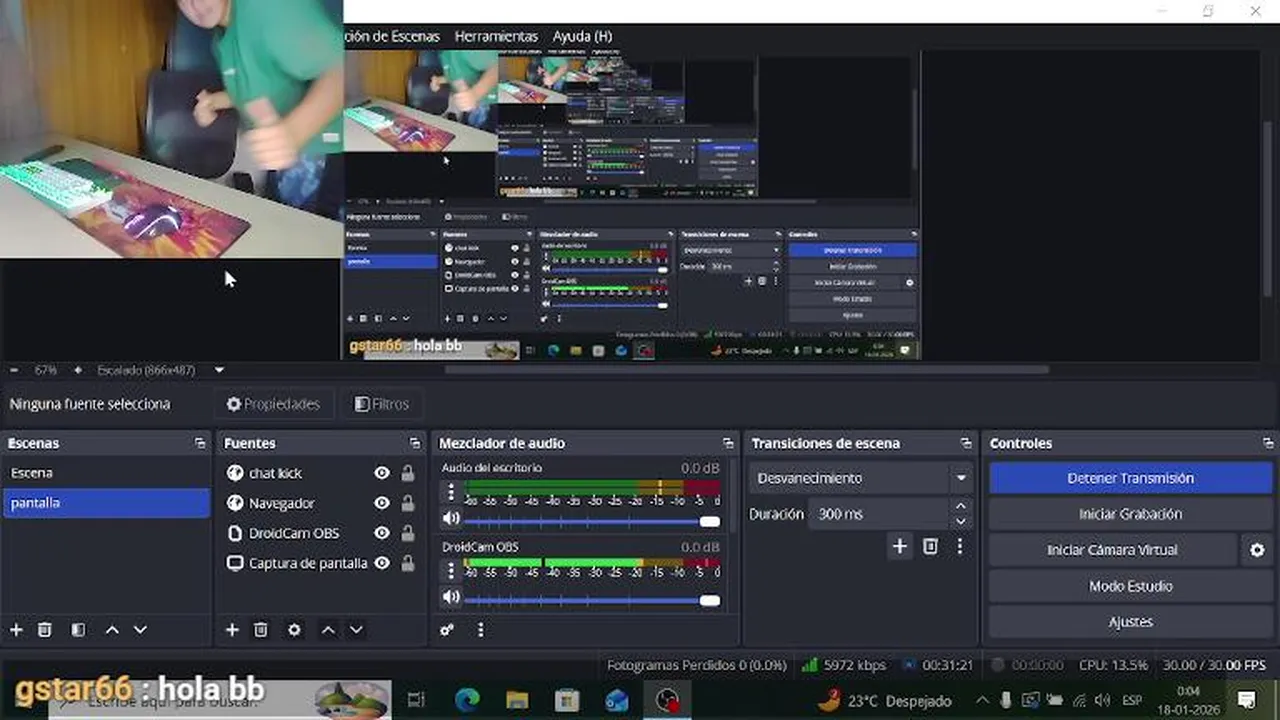Select the pantalla scene

pos(106,503)
